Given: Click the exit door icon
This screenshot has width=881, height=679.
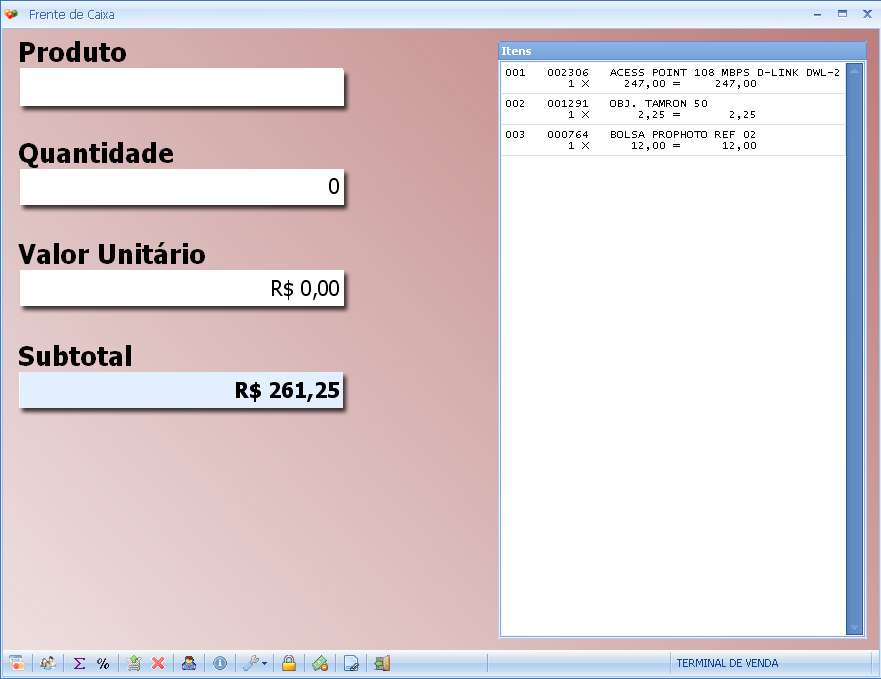Looking at the screenshot, I should click(x=382, y=663).
